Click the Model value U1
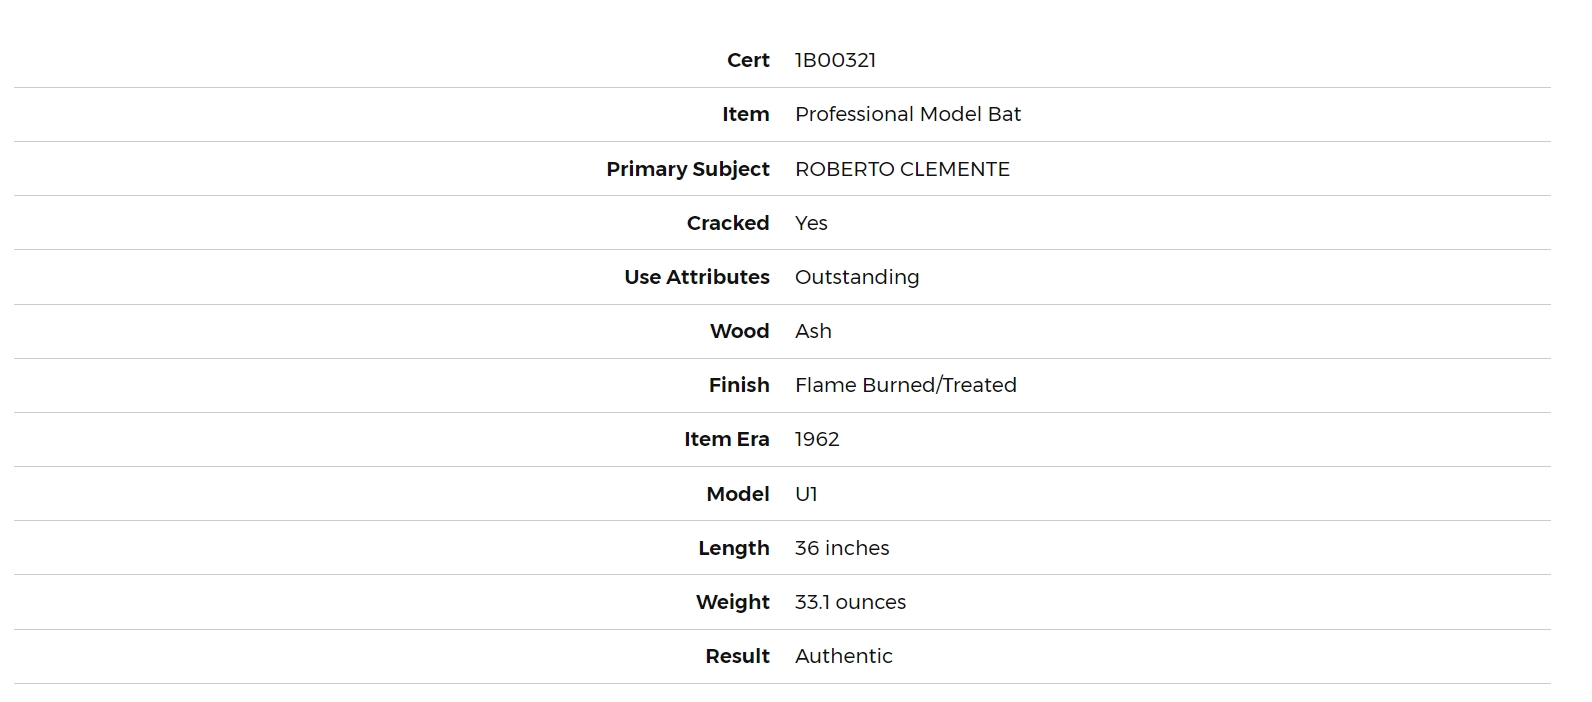This screenshot has height=702, width=1592. click(x=806, y=494)
